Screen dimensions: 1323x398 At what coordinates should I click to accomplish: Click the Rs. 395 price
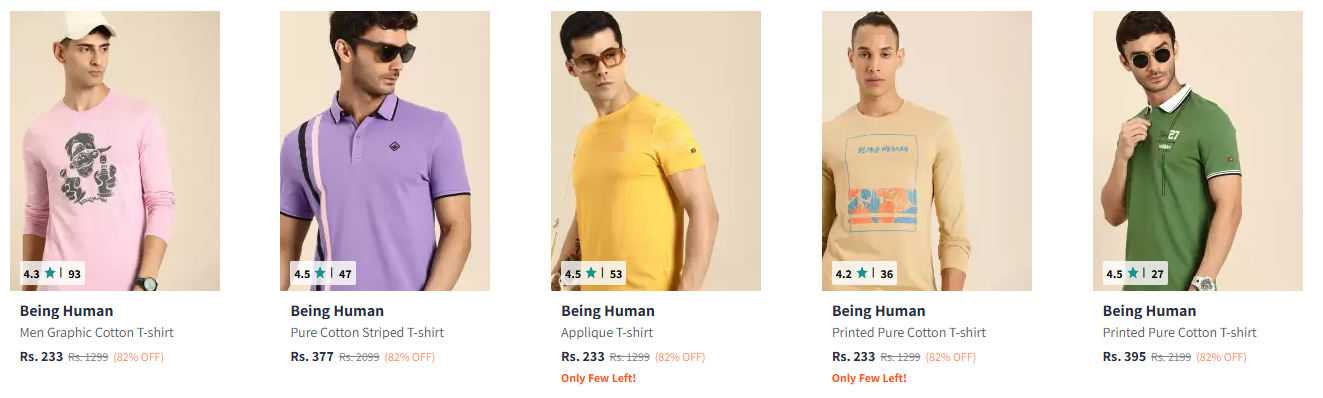(1125, 356)
